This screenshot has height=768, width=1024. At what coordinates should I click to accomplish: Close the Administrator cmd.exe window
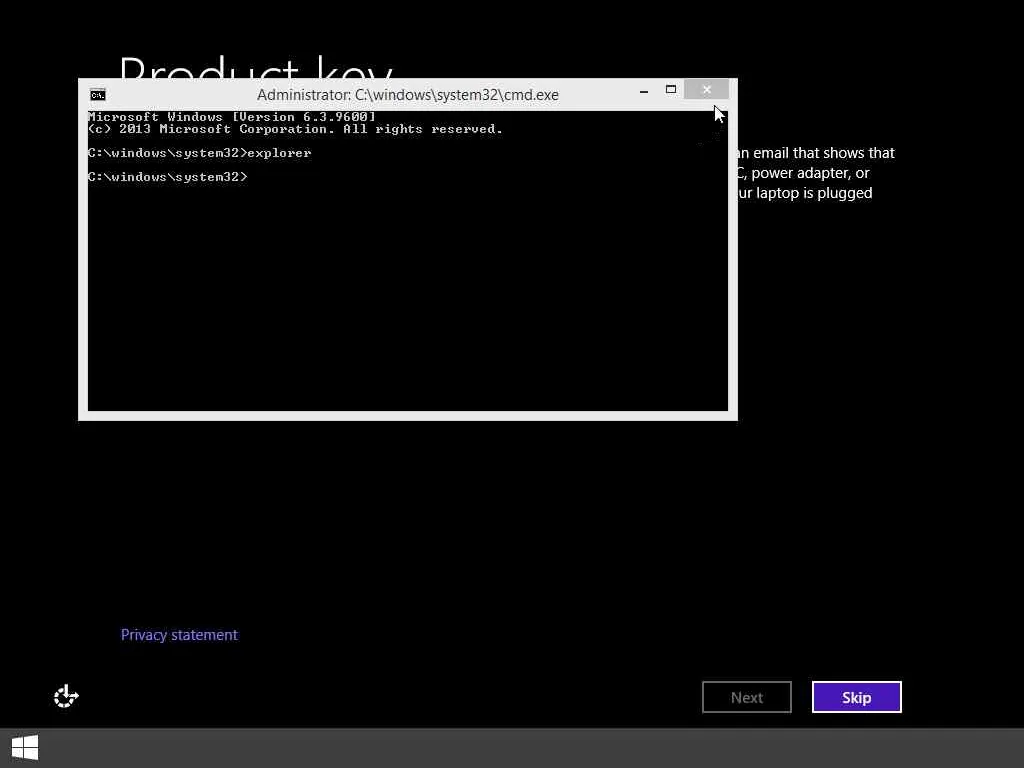[x=707, y=90]
